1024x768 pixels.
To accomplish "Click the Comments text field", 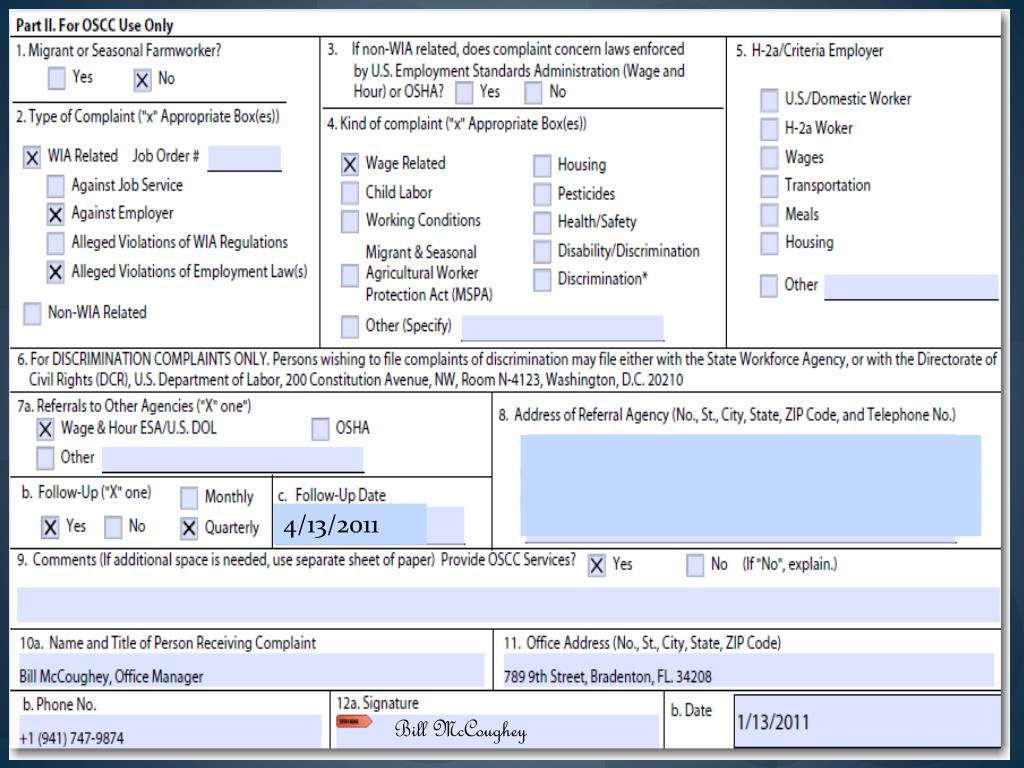I will pyautogui.click(x=508, y=604).
